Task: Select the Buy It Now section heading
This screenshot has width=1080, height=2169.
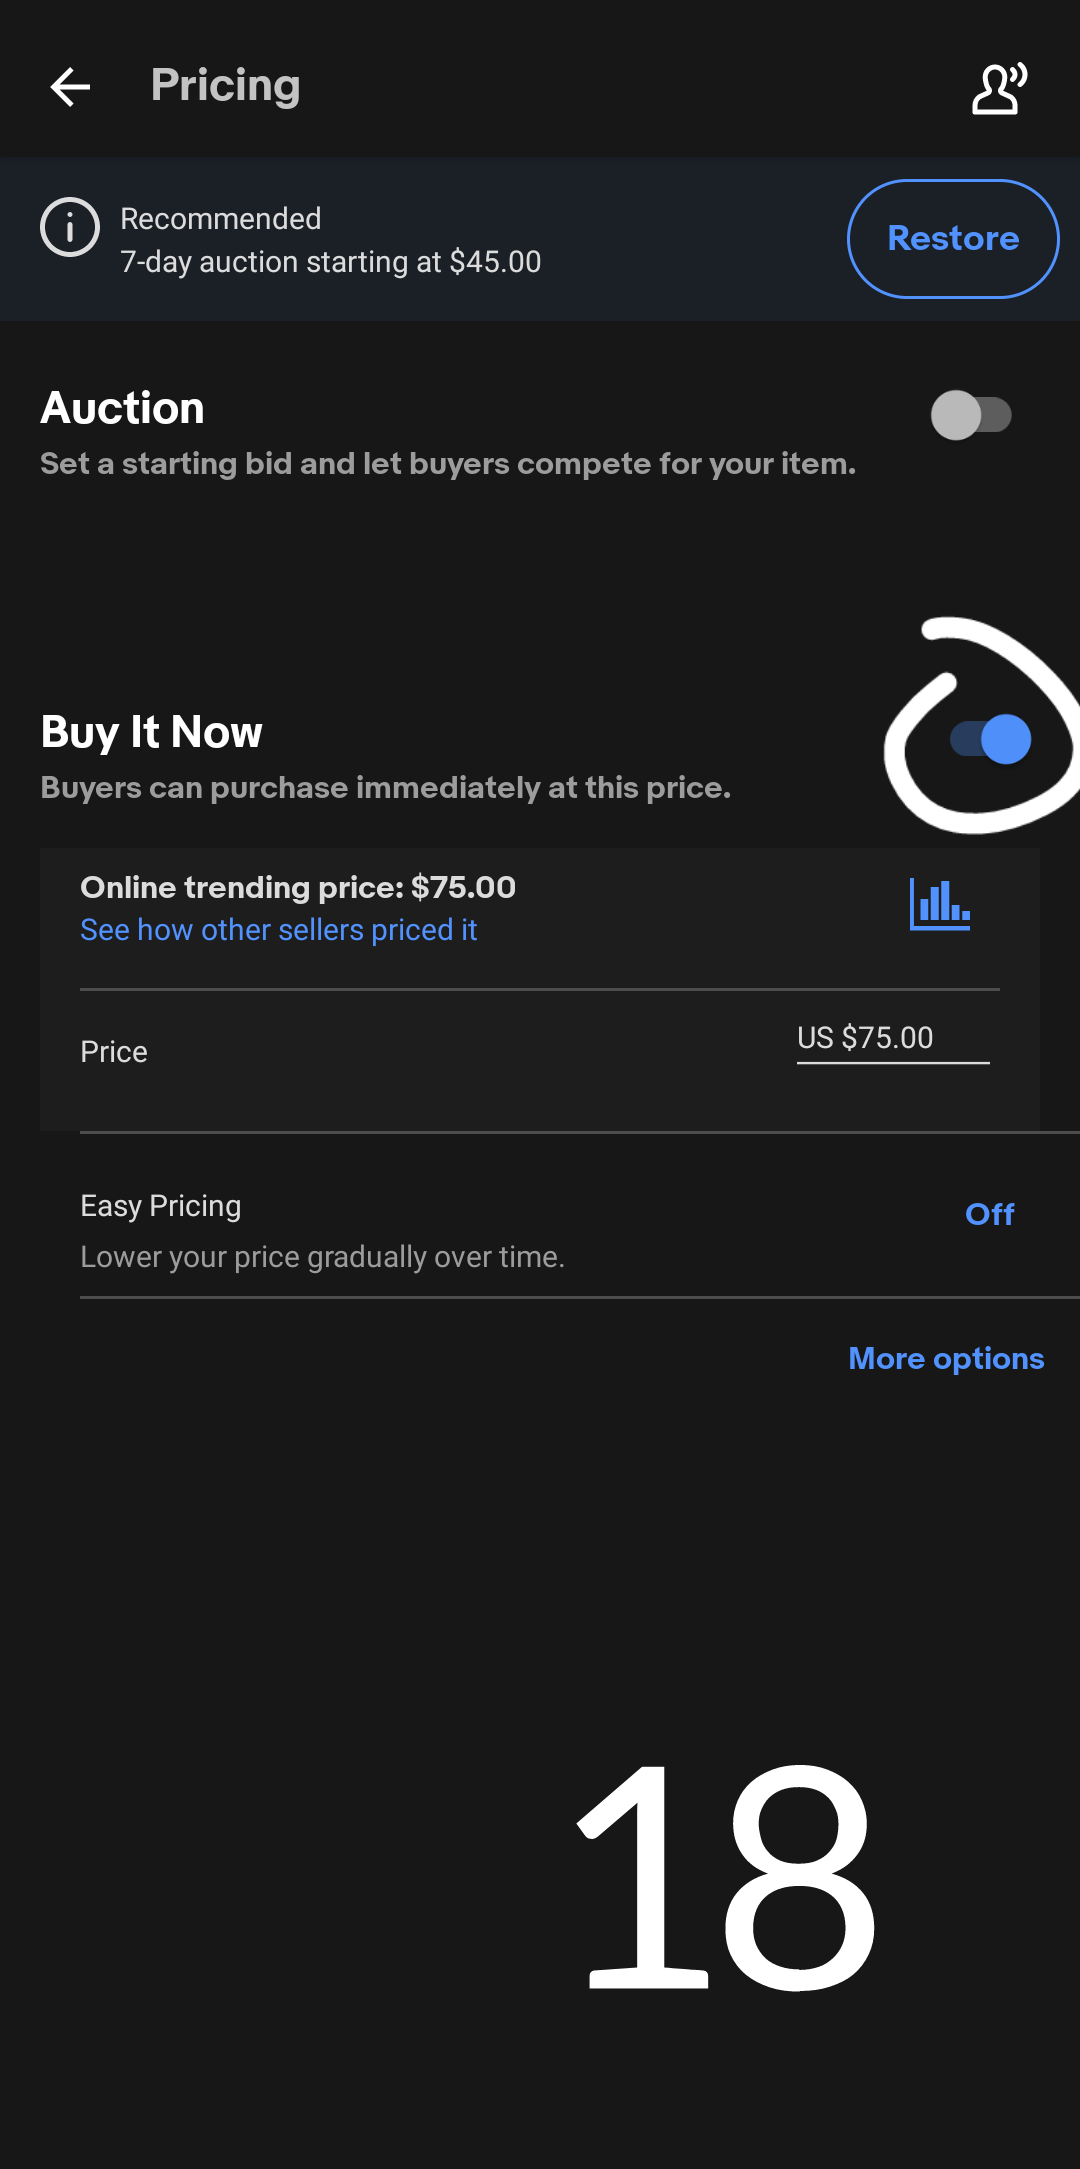Action: coord(152,732)
